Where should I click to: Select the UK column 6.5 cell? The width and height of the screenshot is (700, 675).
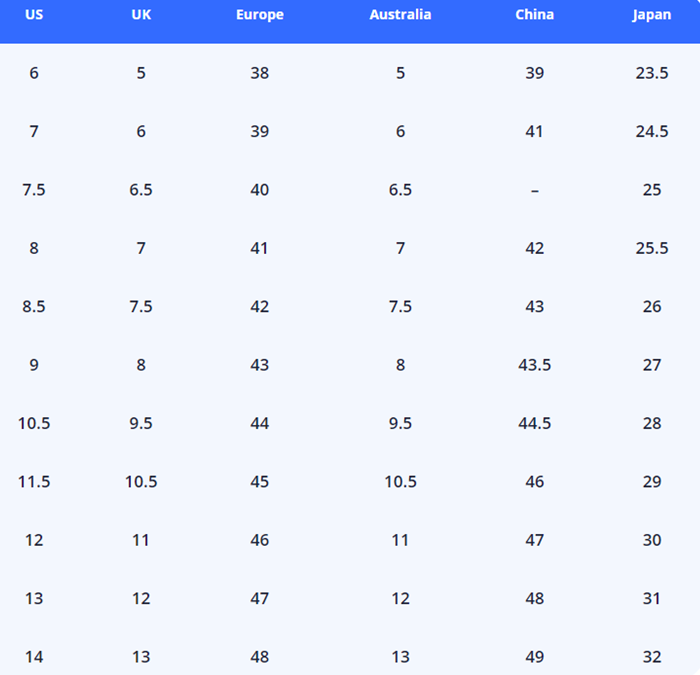click(141, 190)
